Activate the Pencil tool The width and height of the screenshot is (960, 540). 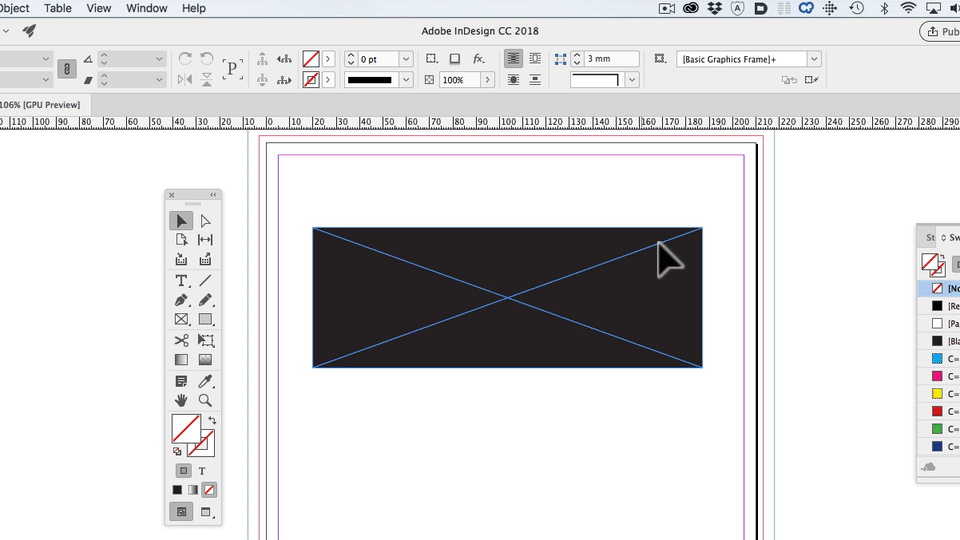click(205, 300)
